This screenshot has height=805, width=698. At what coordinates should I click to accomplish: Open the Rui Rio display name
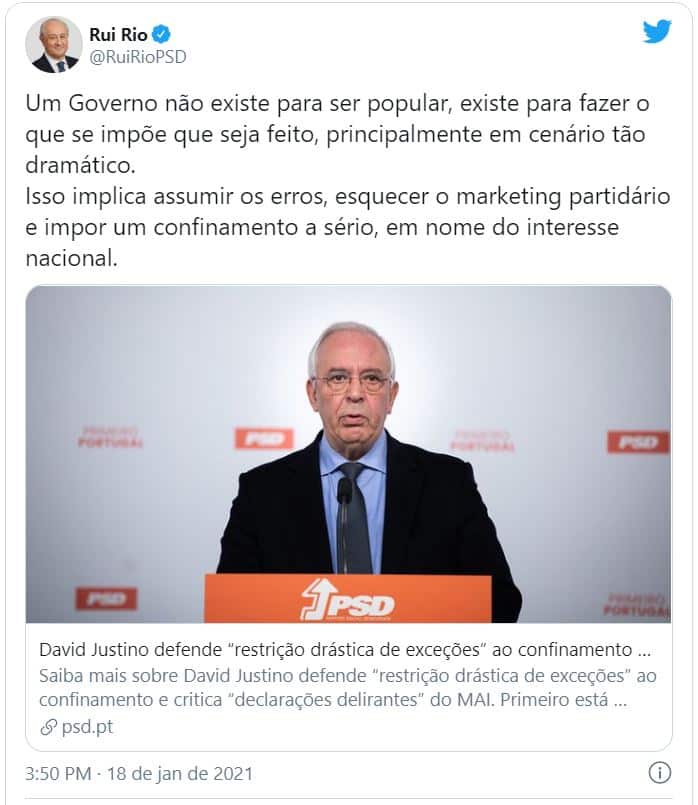(x=118, y=34)
